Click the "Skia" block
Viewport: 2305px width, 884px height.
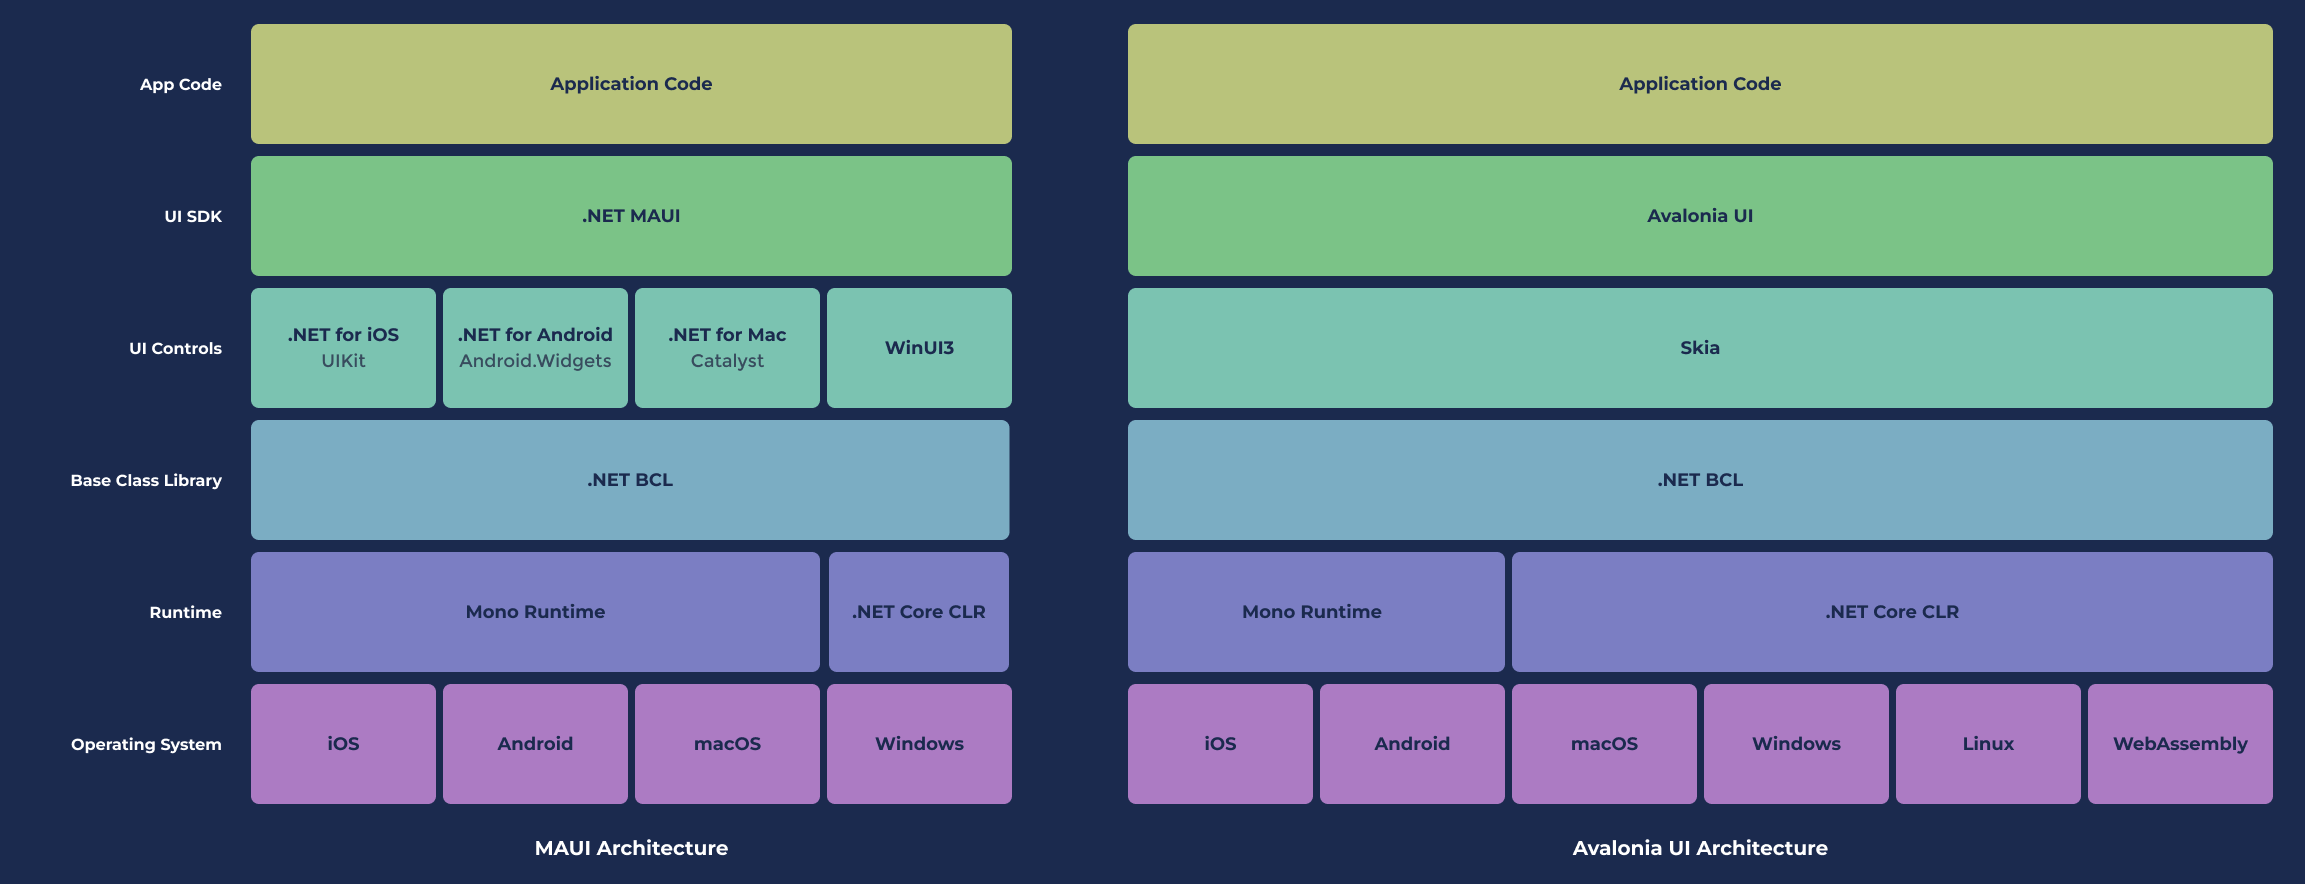click(1700, 348)
